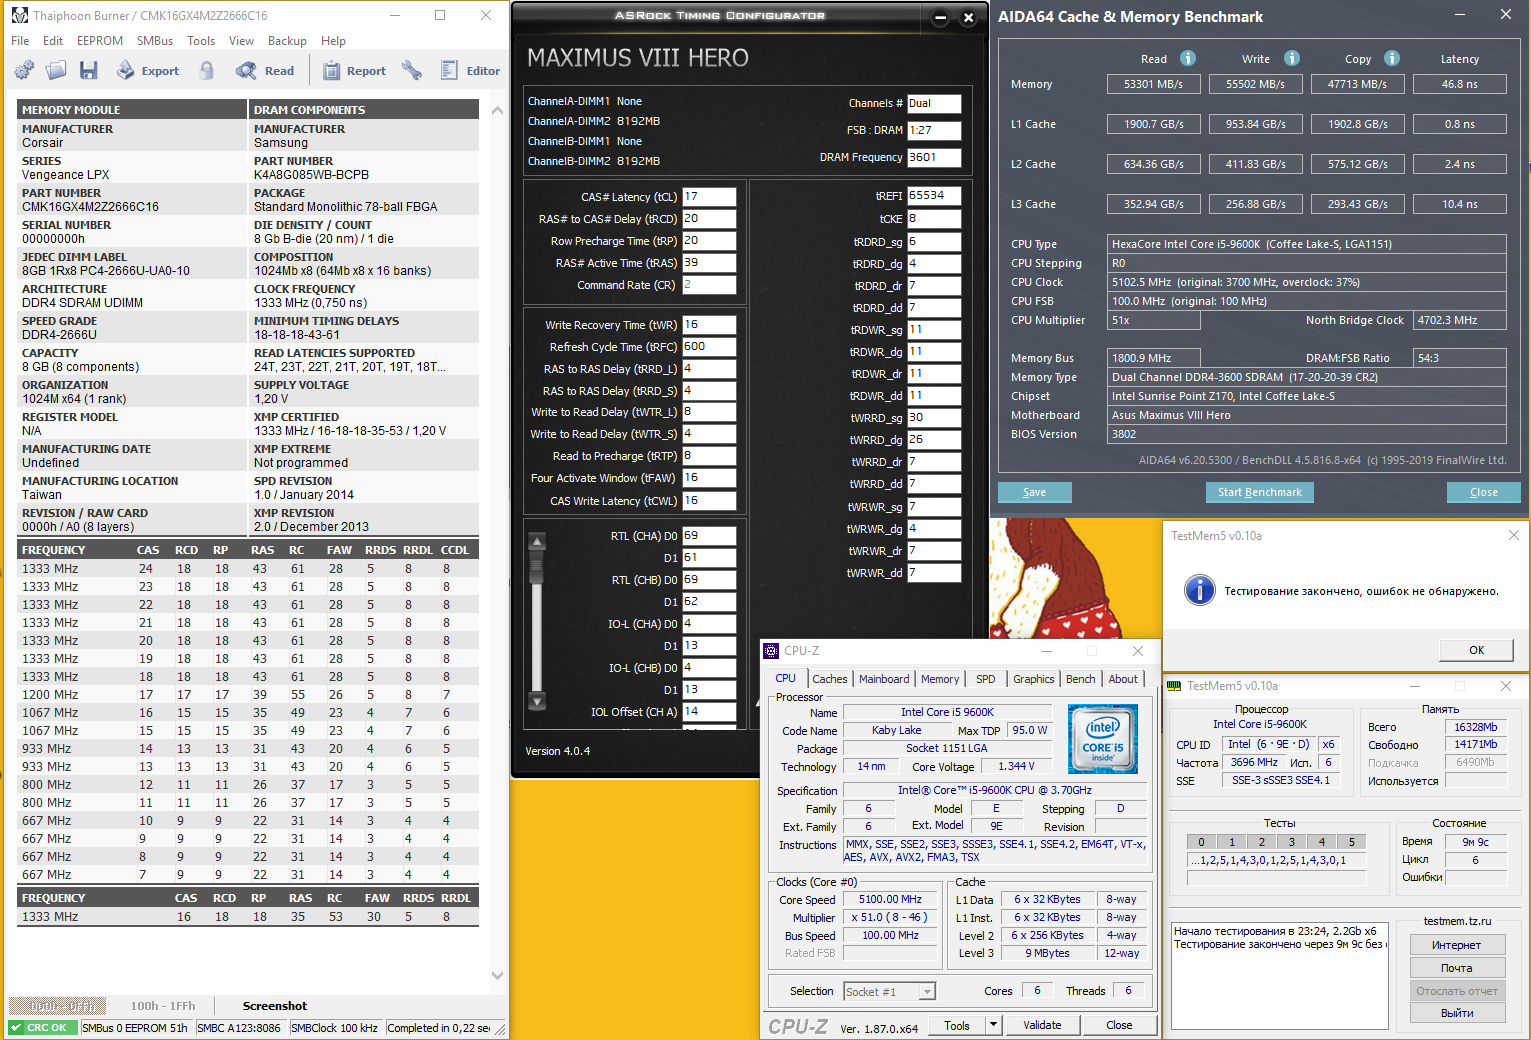
Task: Open the SMBus menu
Action: [x=155, y=41]
